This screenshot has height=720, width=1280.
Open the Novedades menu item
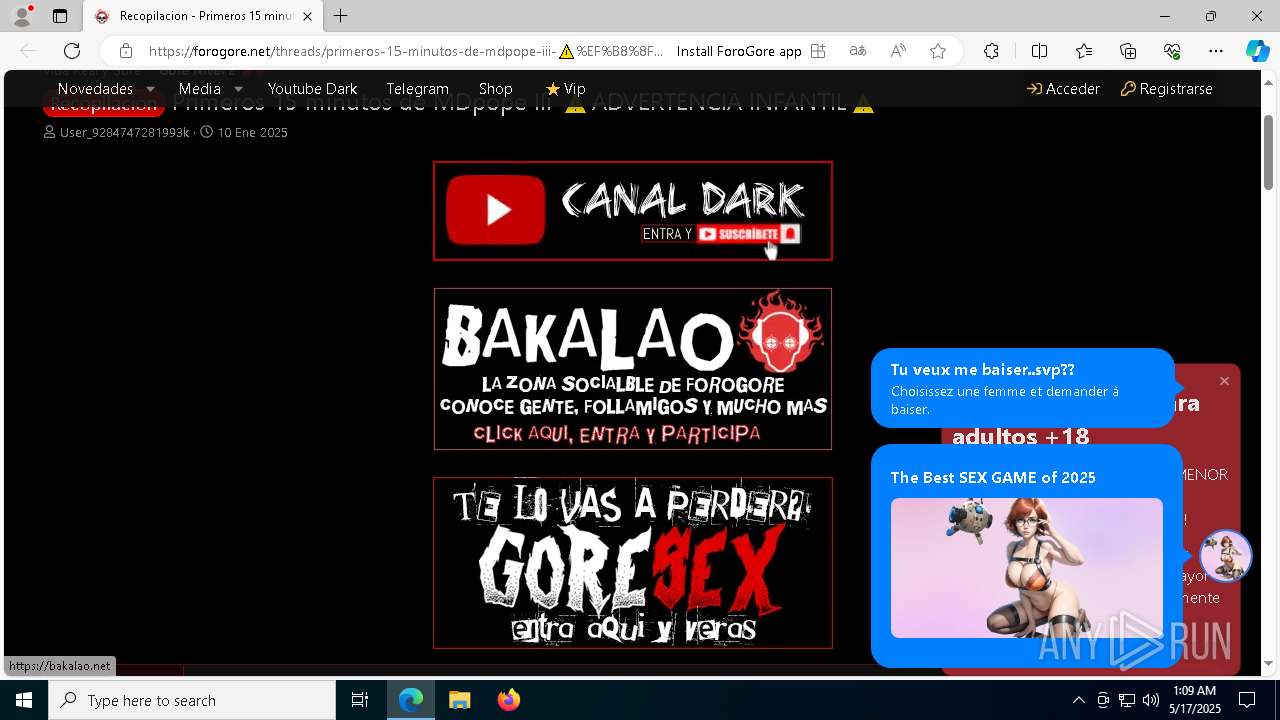pos(95,88)
